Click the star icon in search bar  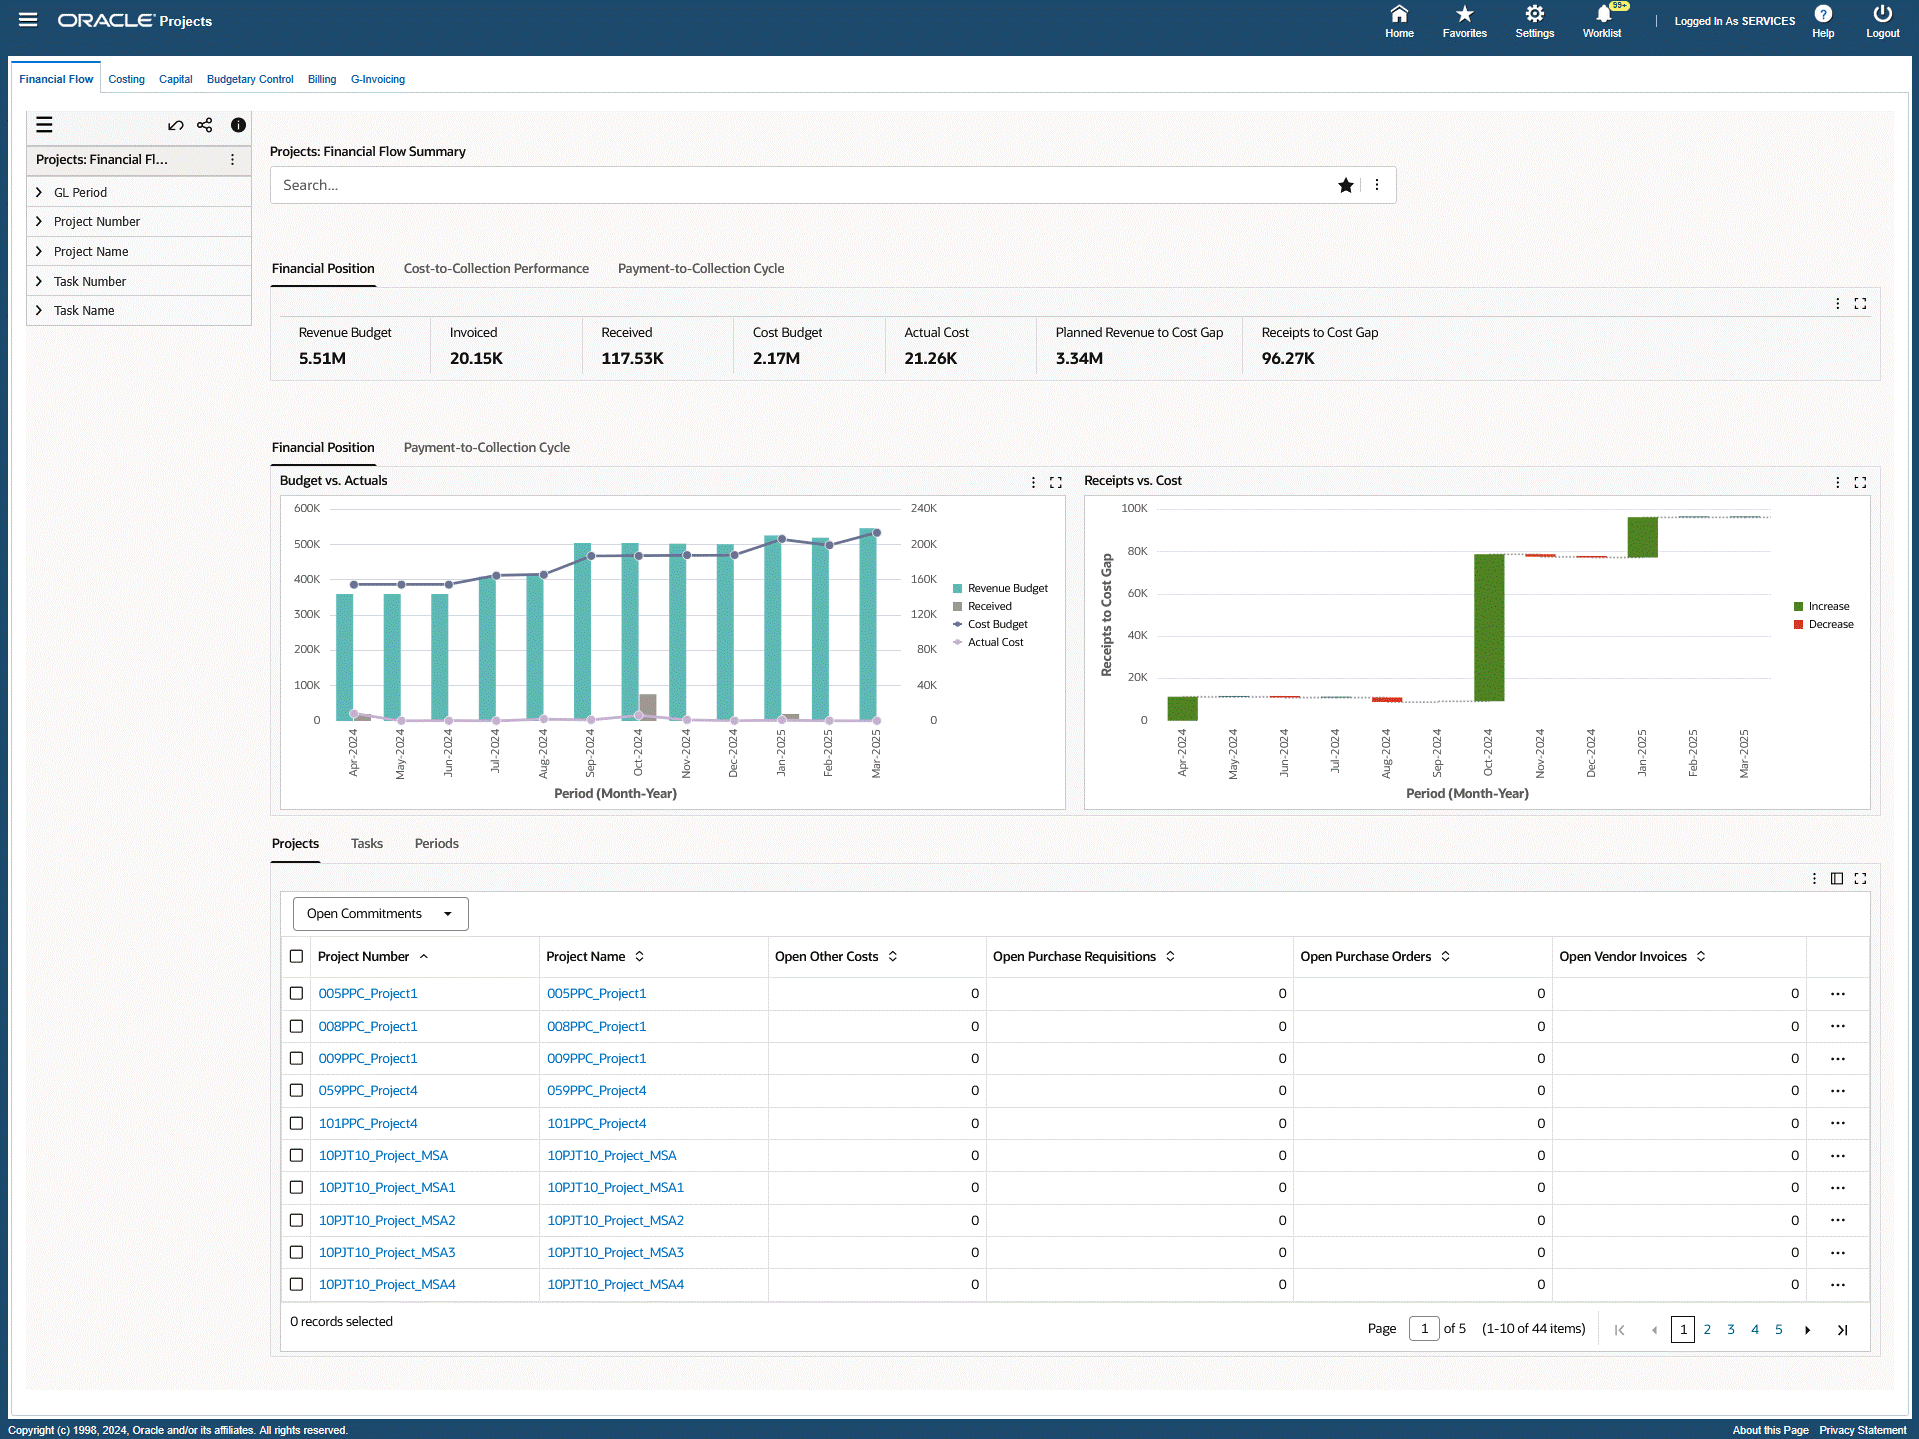tap(1346, 185)
